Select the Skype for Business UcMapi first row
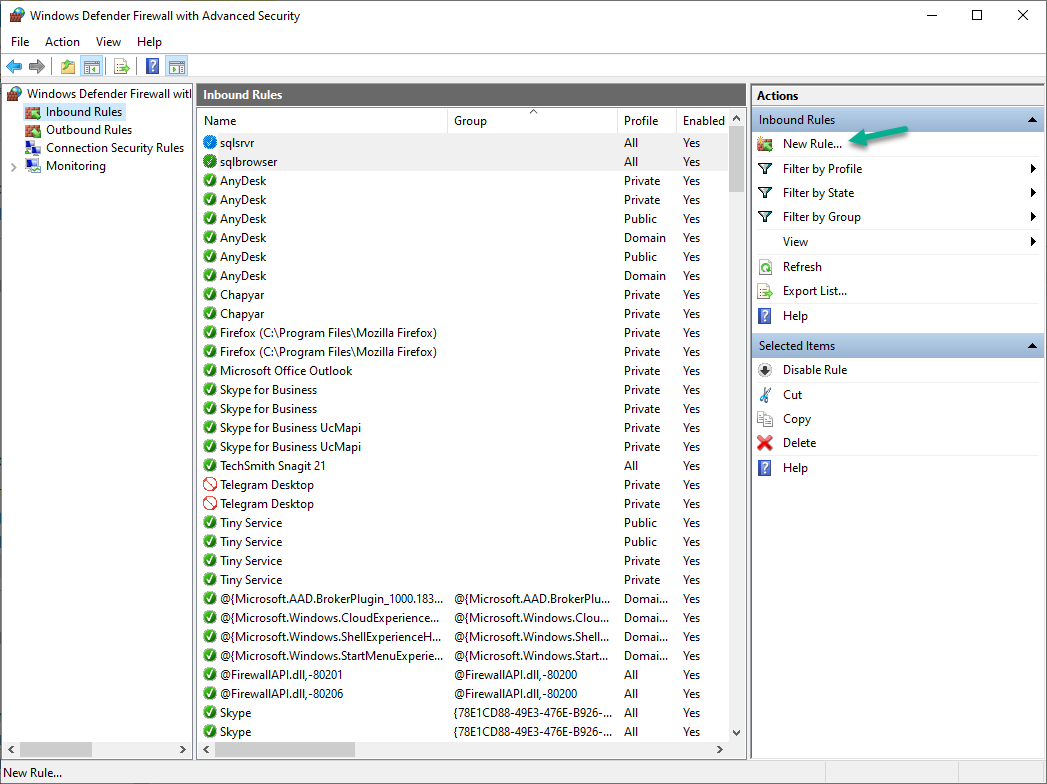Viewport: 1047px width, 784px height. [463, 427]
